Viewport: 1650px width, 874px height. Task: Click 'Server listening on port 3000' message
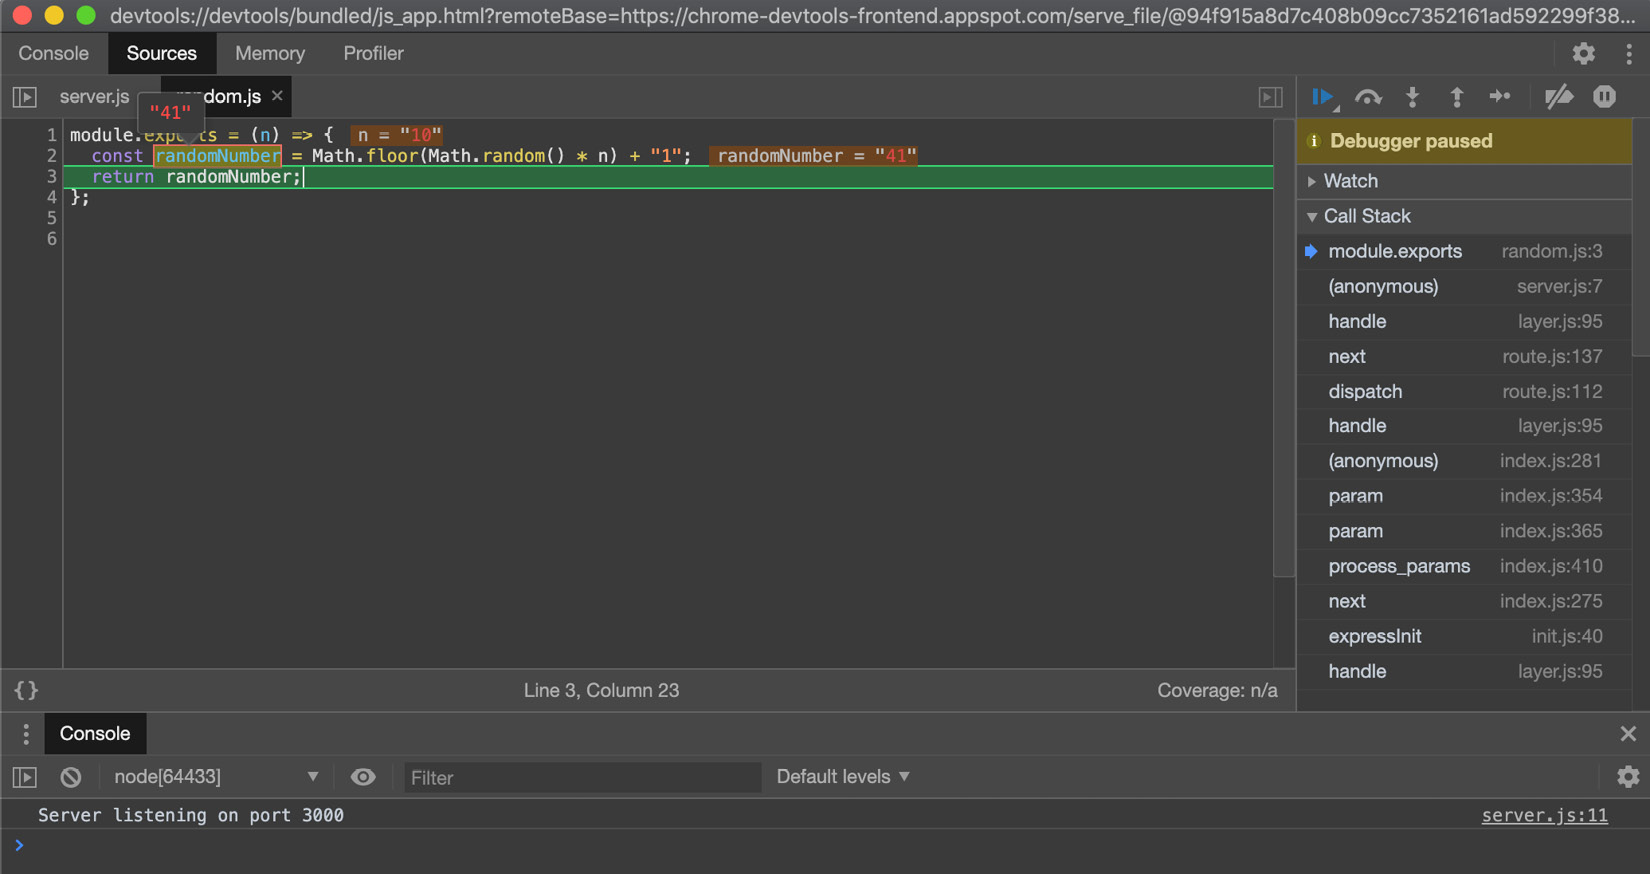point(191,816)
